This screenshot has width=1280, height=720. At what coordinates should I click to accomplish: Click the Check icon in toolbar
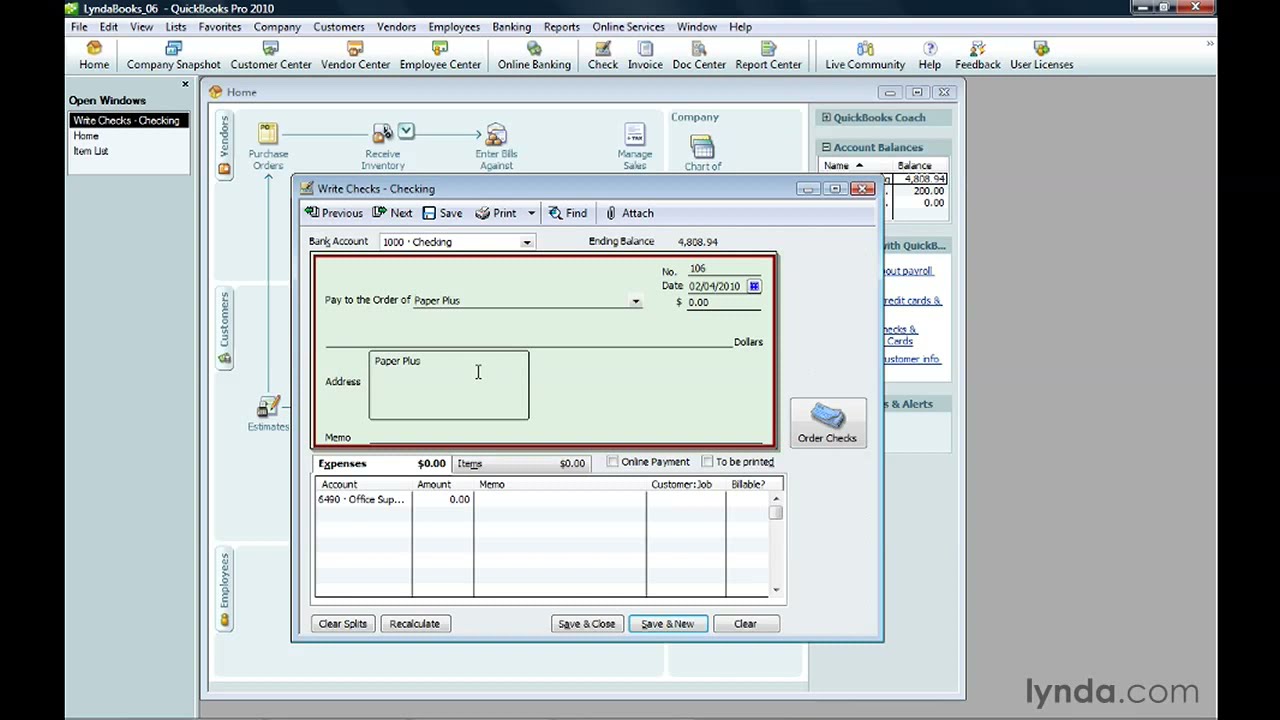(x=603, y=56)
